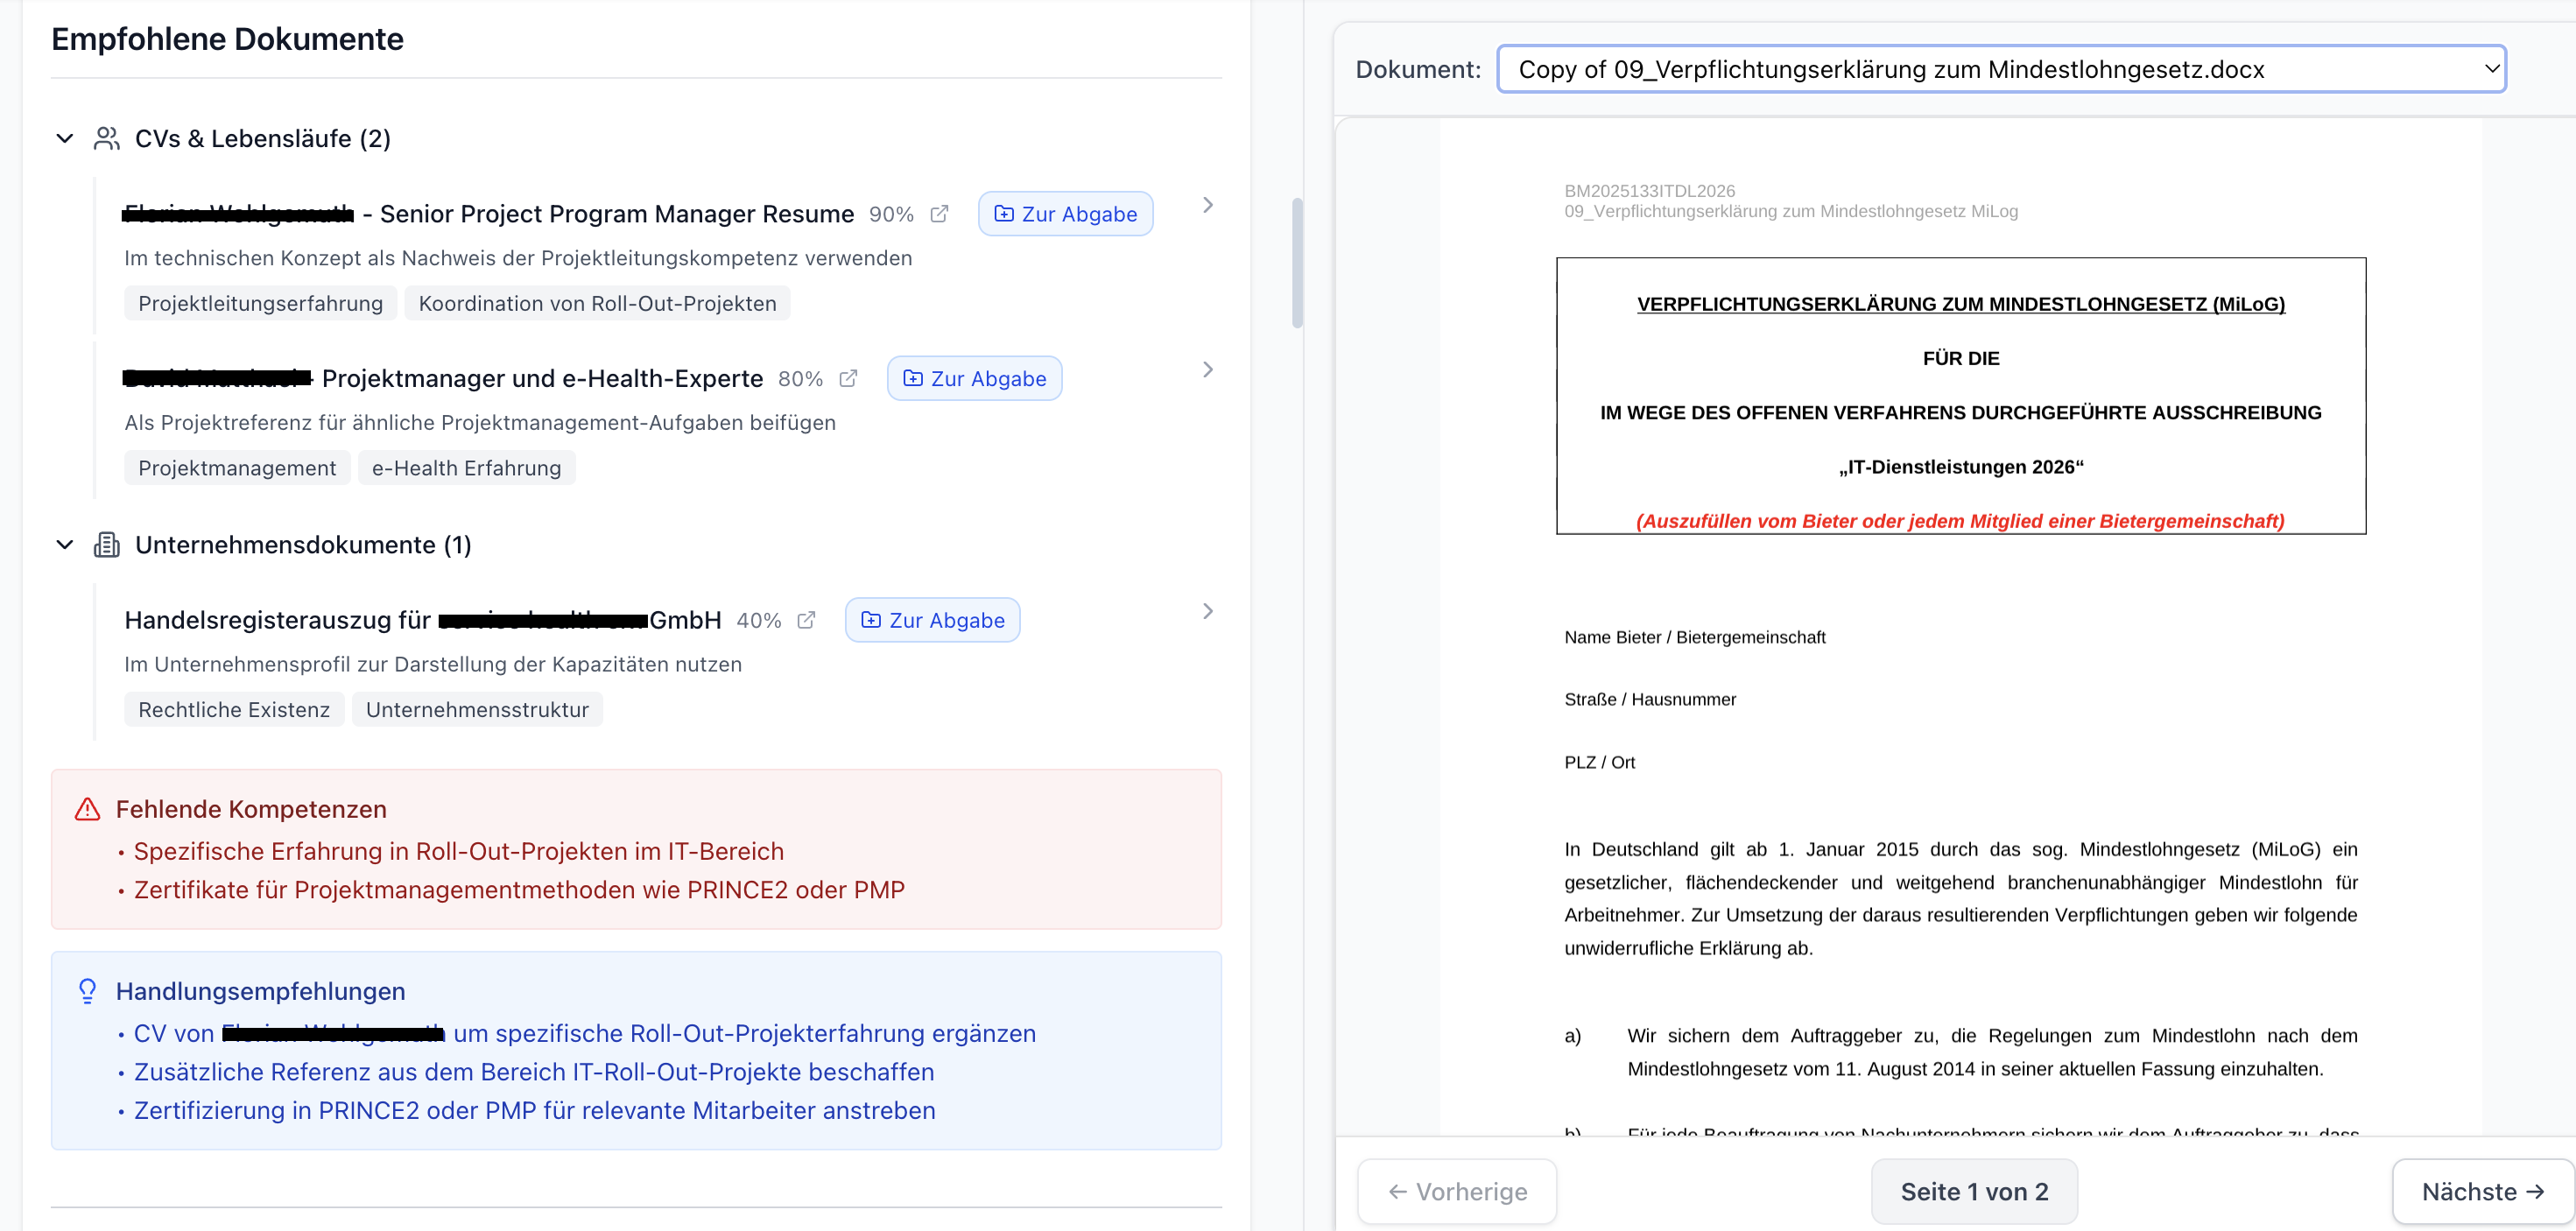
Task: Click the left panel vertical scrollbar
Action: coord(1297,263)
